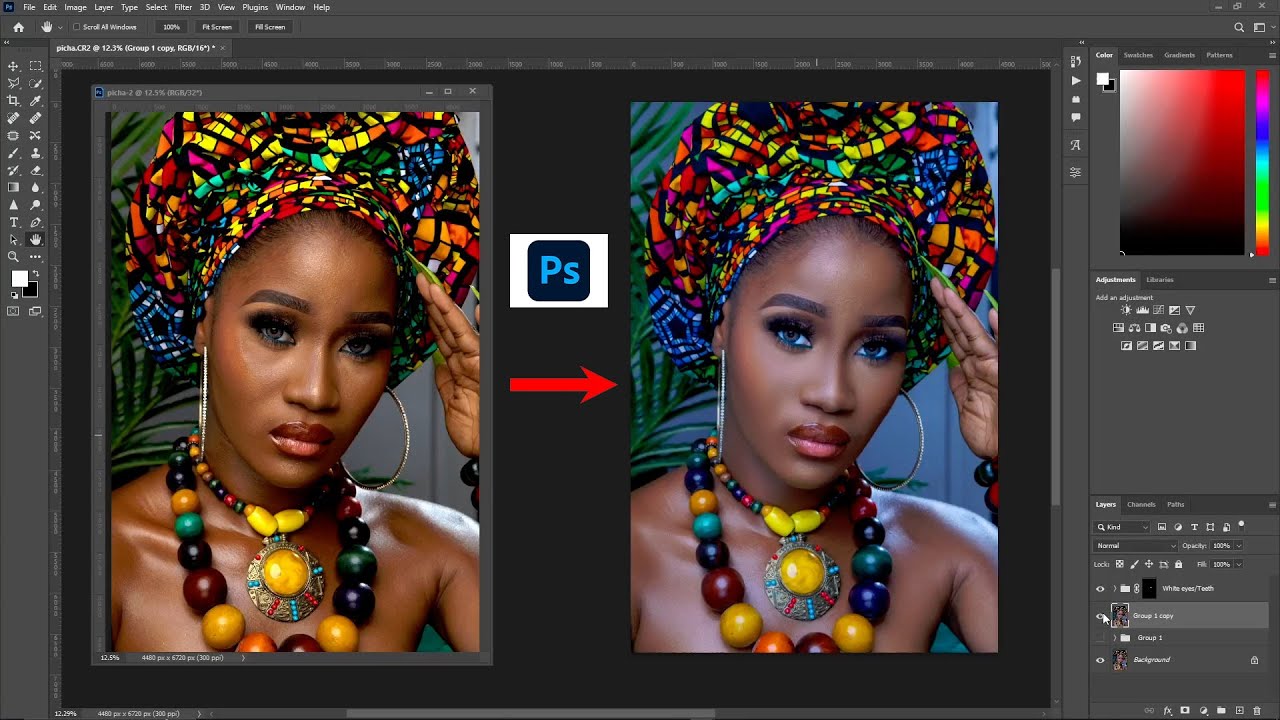This screenshot has width=1280, height=720.
Task: Select the Eyedropper tool
Action: [x=36, y=101]
